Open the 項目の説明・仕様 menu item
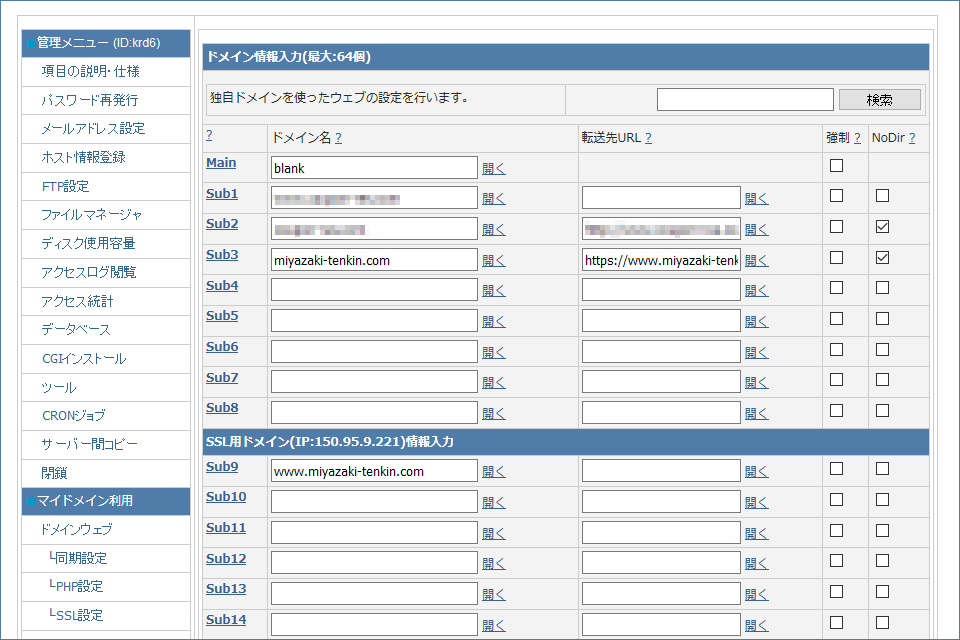Screen dimensions: 960x640 [x=90, y=72]
